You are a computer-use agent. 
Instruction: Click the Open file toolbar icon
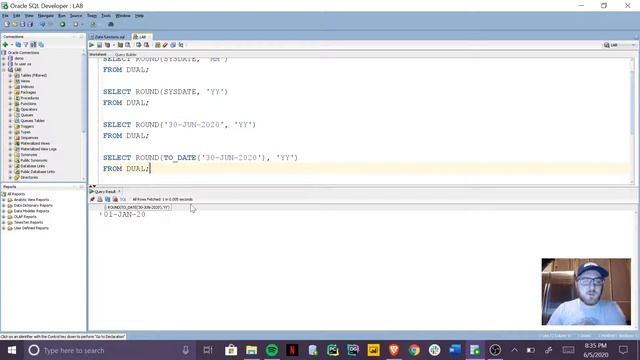tap(15, 24)
